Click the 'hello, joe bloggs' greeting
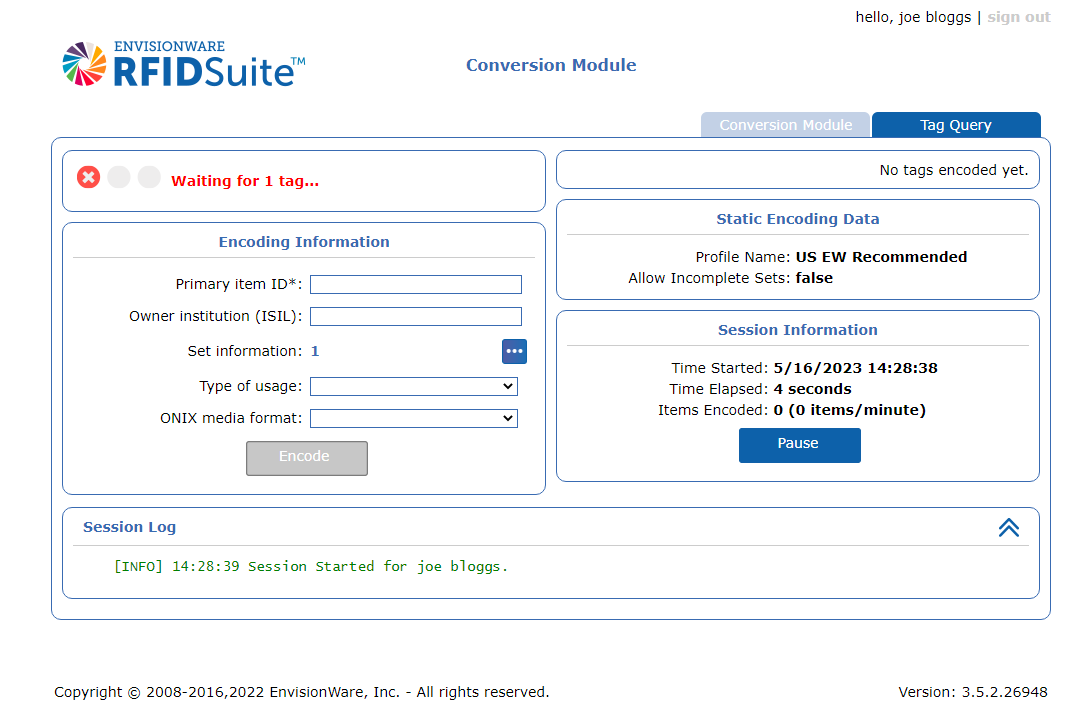 click(x=913, y=17)
